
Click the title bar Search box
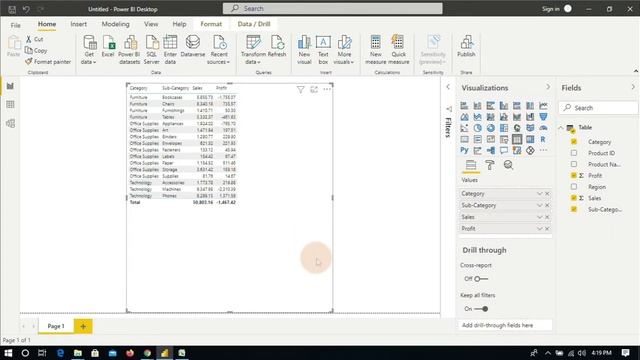tap(333, 8)
